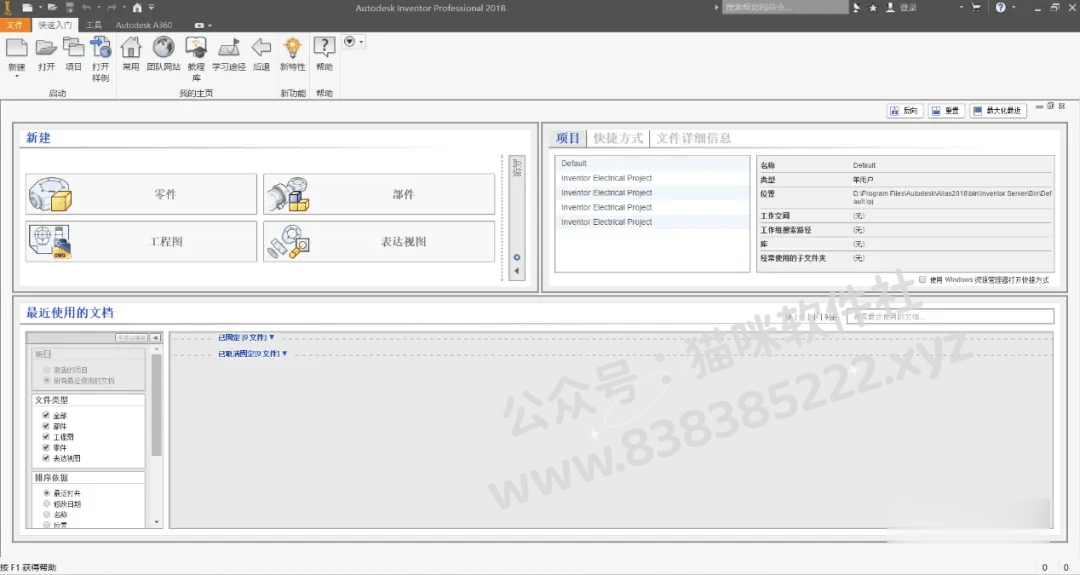This screenshot has height=575, width=1080.
Task: Click the 常用 (Home) house icon
Action: point(131,48)
